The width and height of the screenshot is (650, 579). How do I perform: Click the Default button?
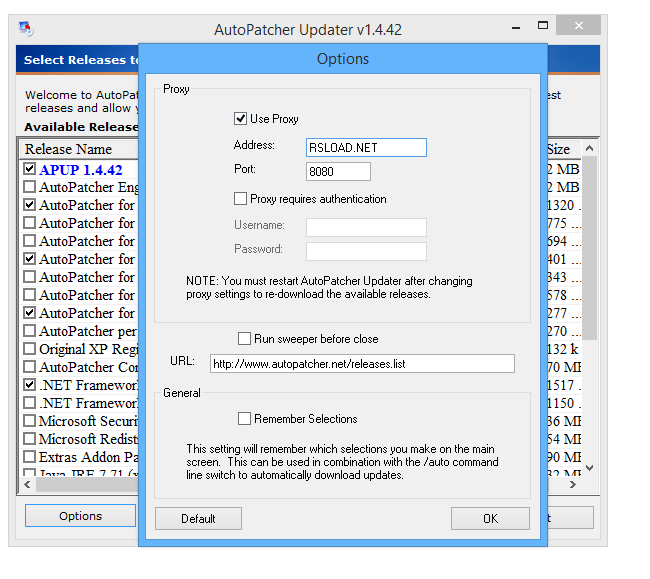tap(198, 518)
